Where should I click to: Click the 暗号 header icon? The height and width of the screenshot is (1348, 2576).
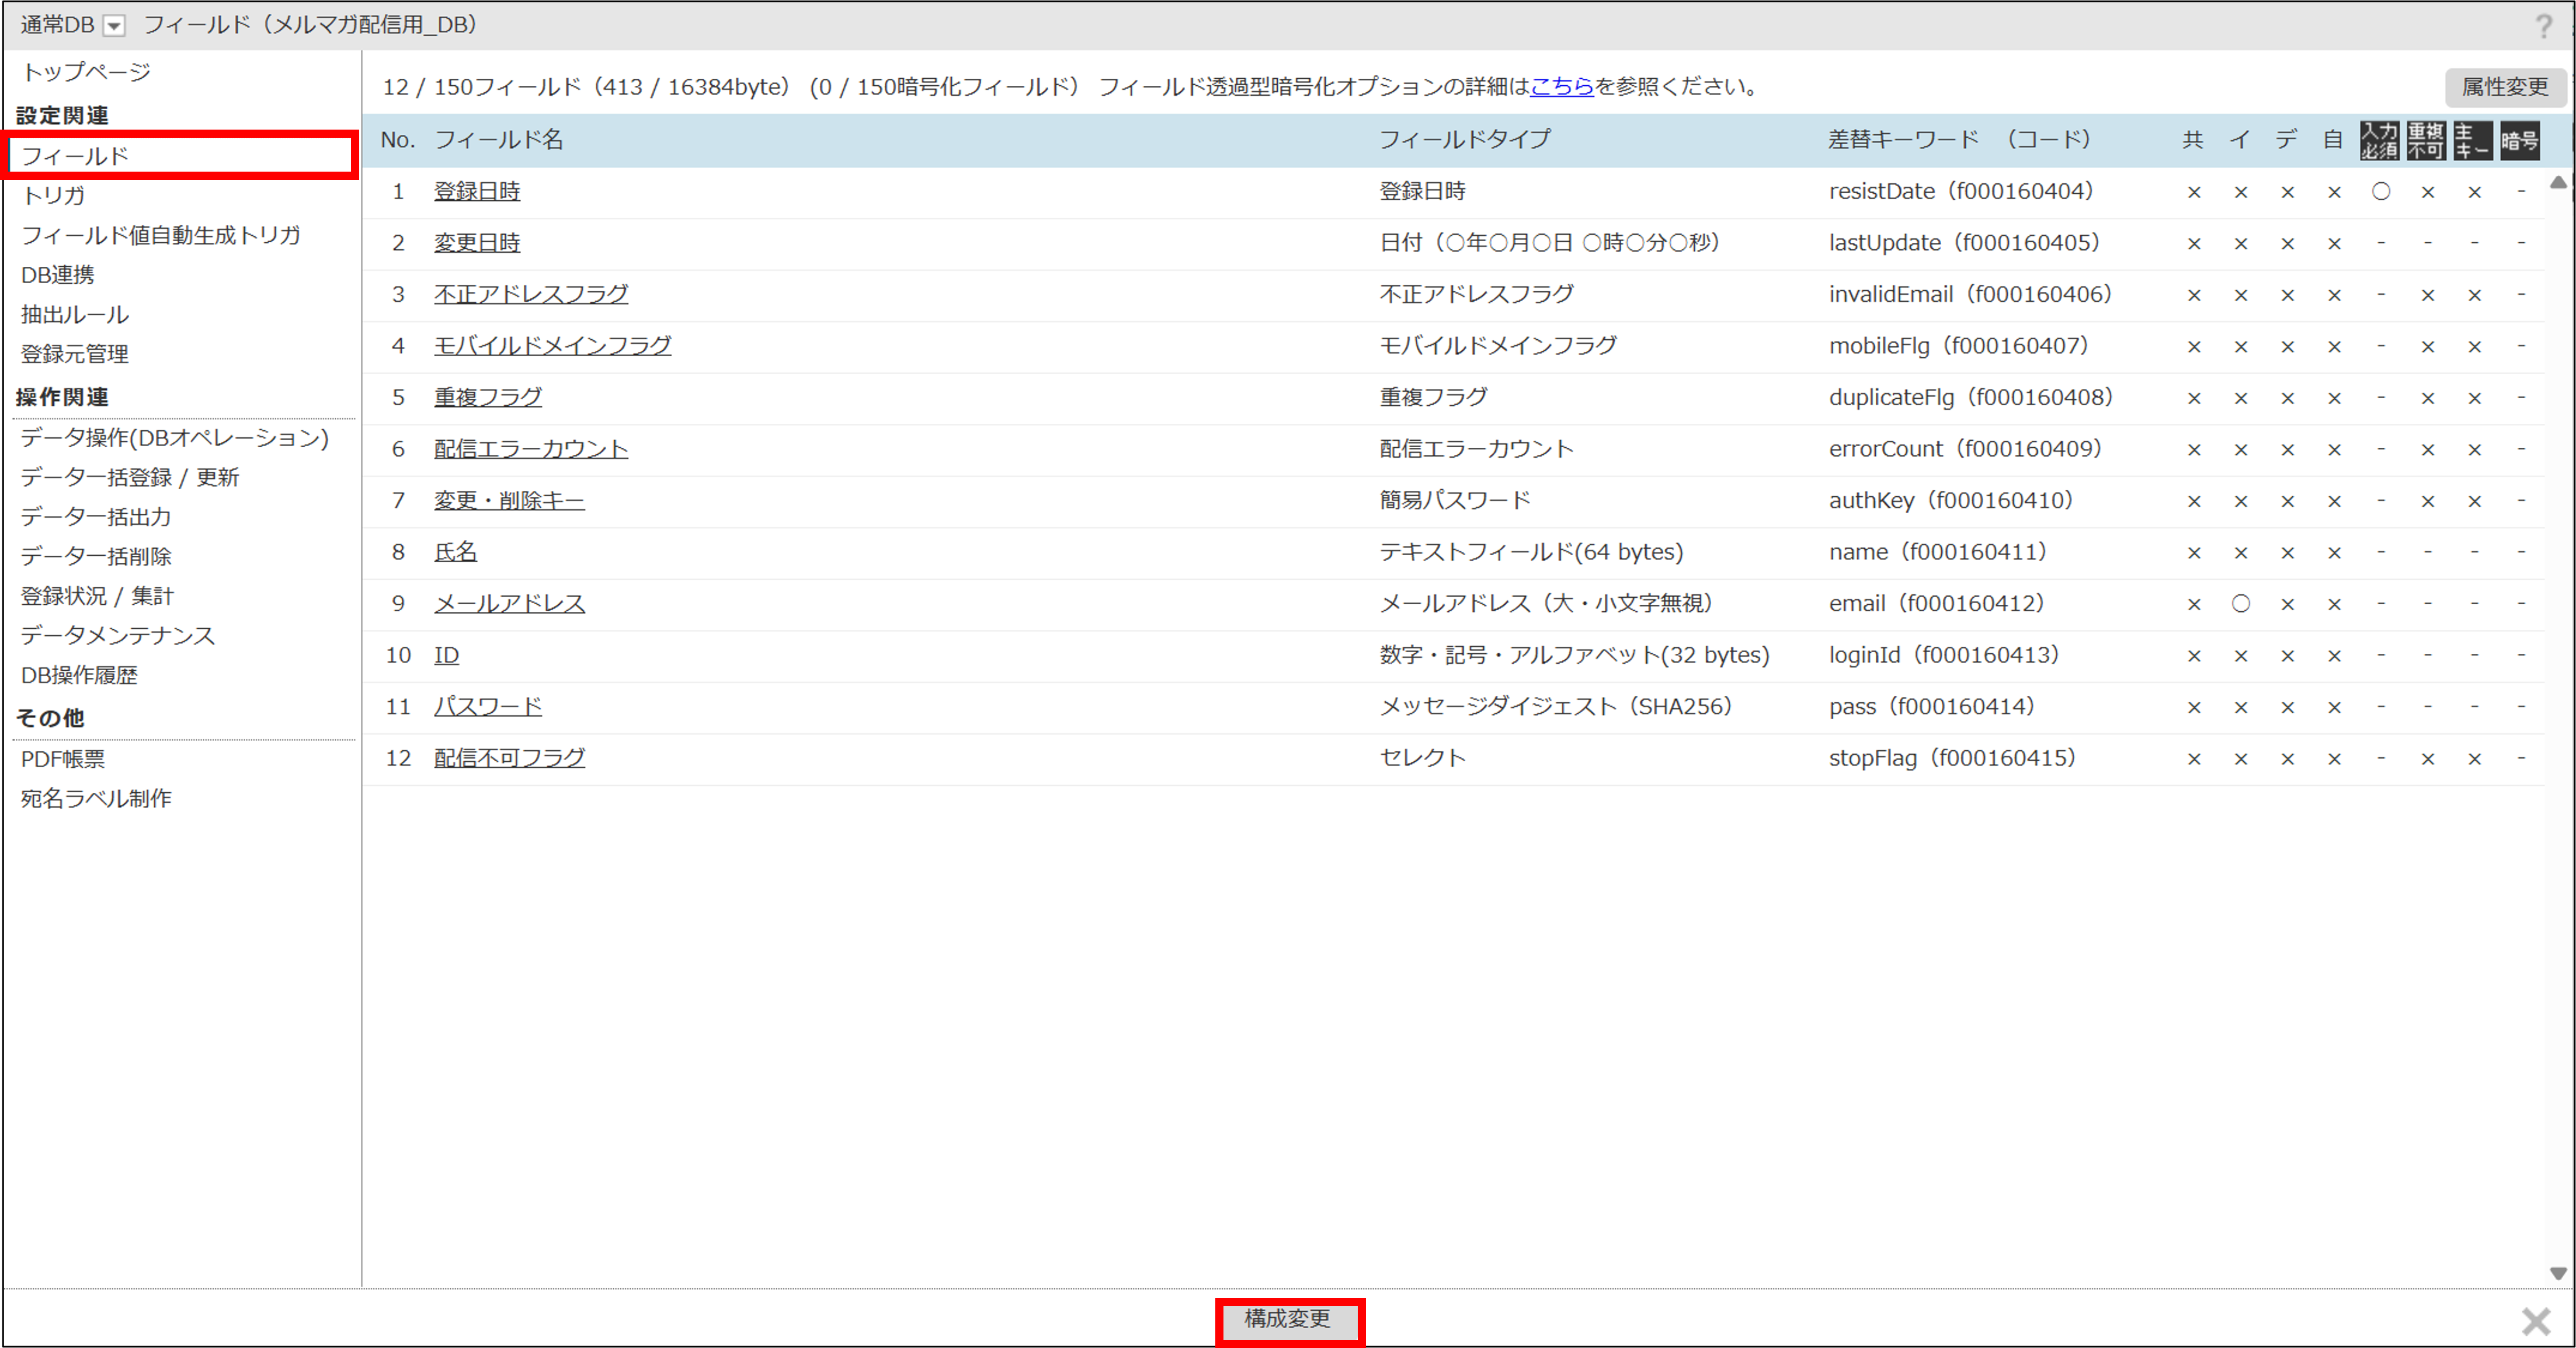[2519, 140]
